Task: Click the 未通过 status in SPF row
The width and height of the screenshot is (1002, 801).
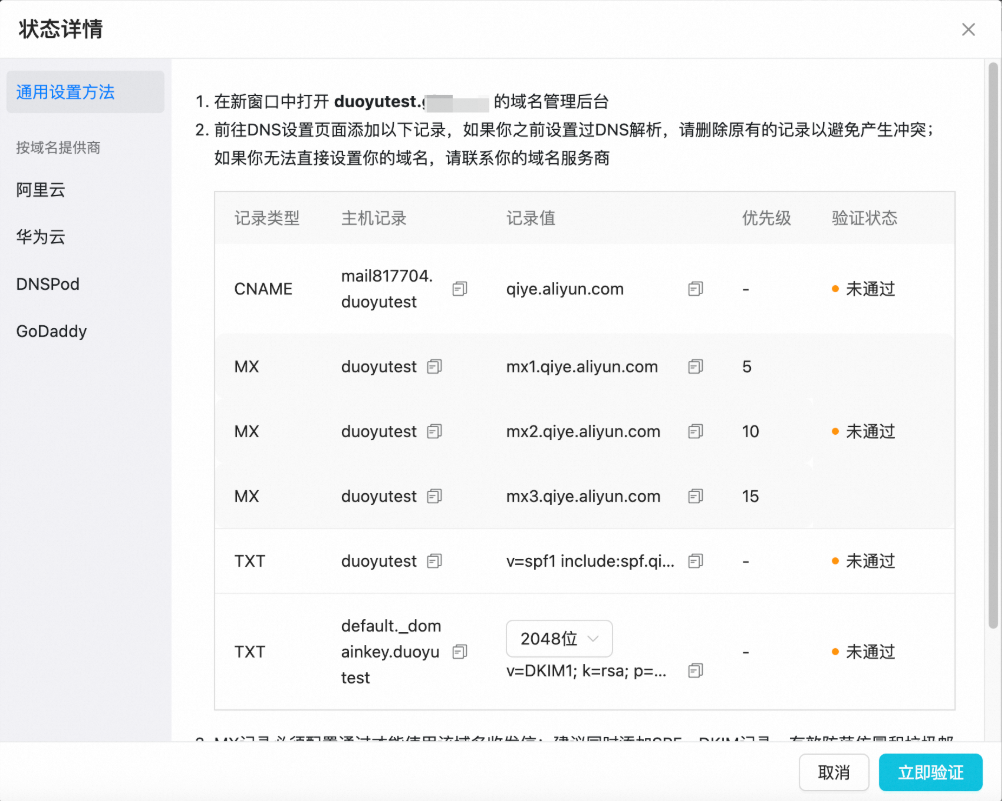Action: [863, 561]
